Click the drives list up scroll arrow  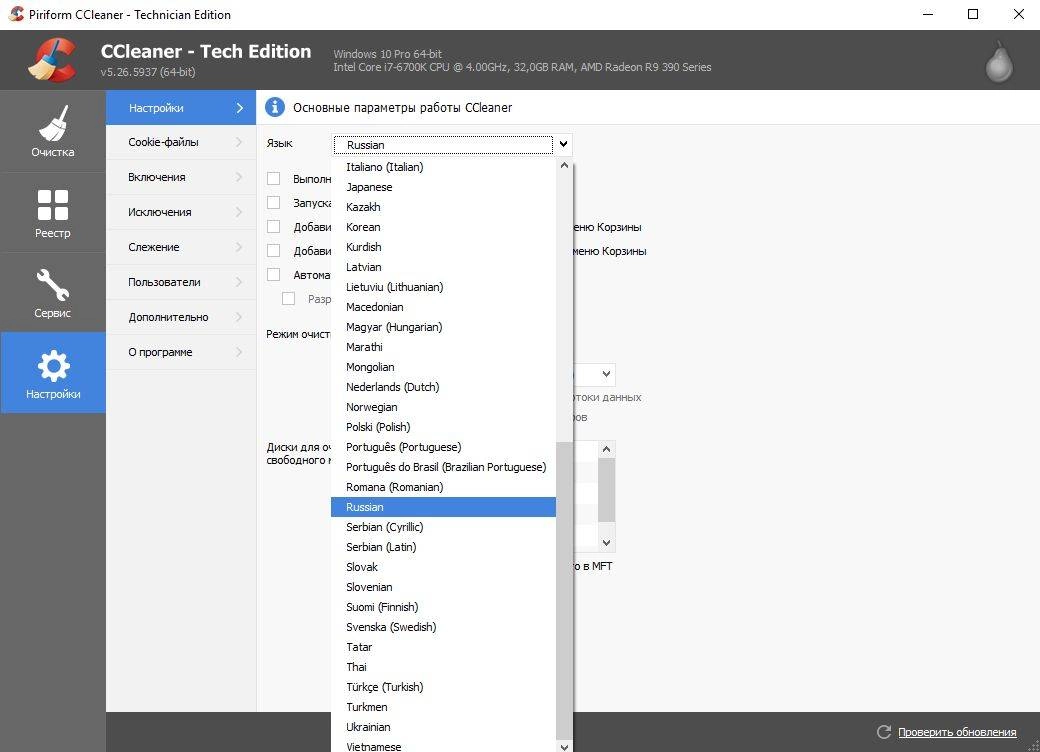(x=606, y=449)
